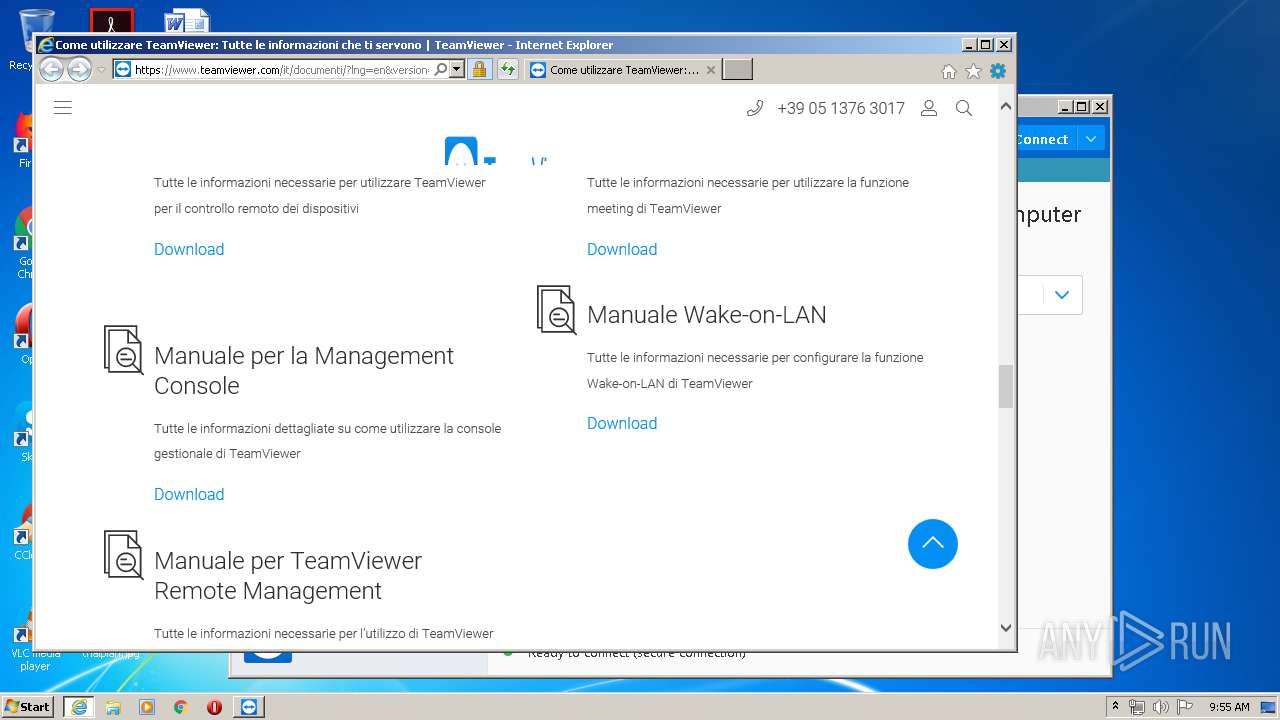The width and height of the screenshot is (1280, 720).
Task: Click the 'Manuale per la Management Console' heading
Action: (304, 371)
